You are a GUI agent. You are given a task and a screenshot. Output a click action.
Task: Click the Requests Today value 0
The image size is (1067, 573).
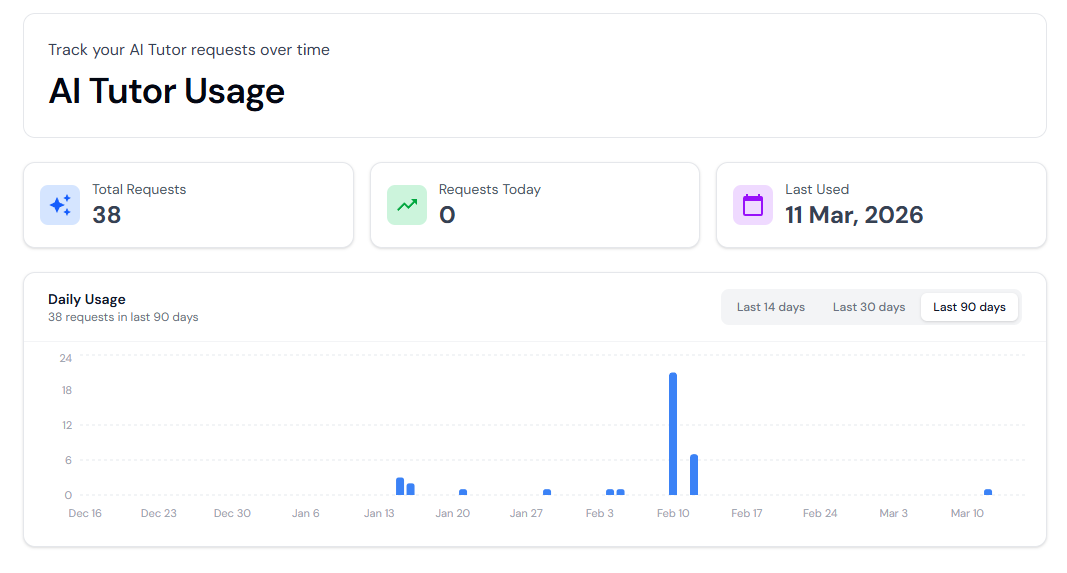point(447,215)
